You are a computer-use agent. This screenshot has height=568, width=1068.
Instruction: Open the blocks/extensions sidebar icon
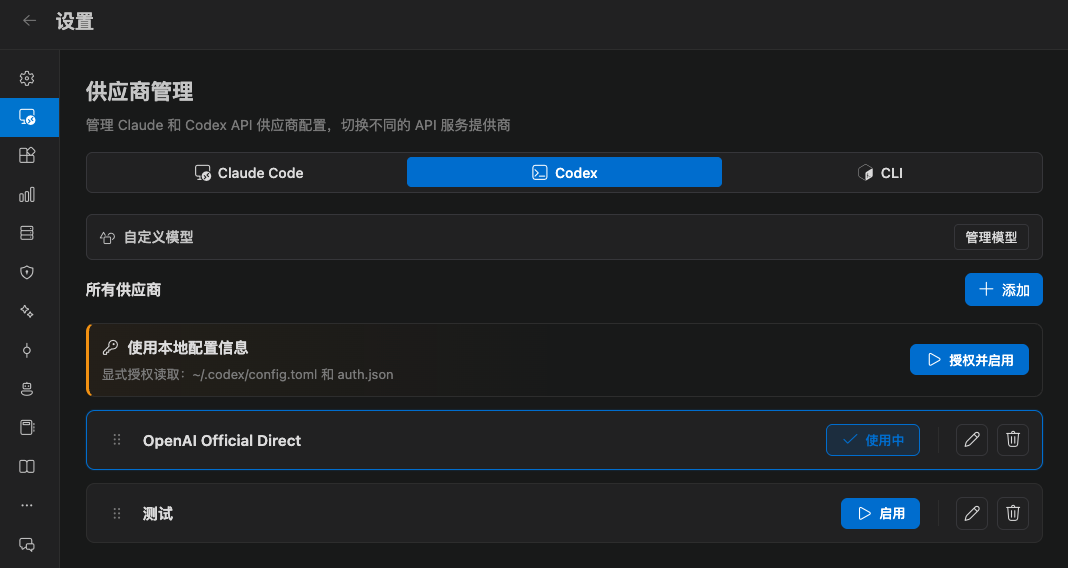[x=27, y=155]
